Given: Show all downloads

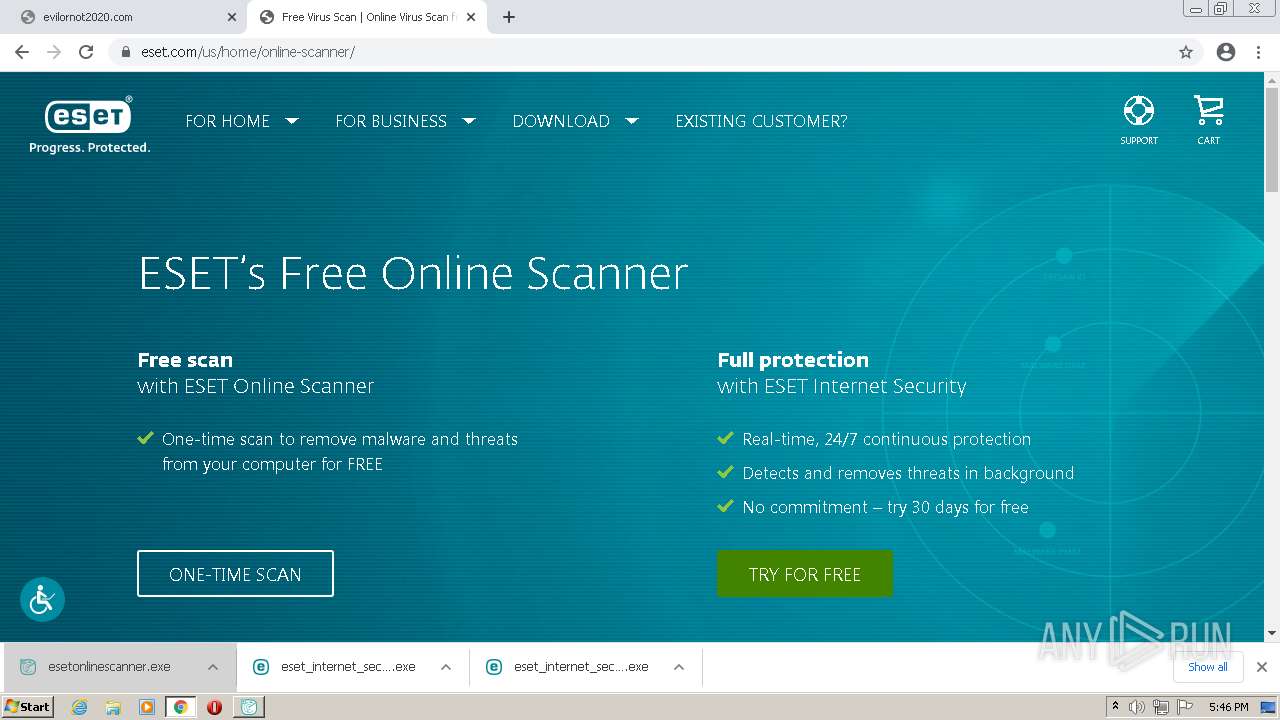Looking at the screenshot, I should 1208,667.
